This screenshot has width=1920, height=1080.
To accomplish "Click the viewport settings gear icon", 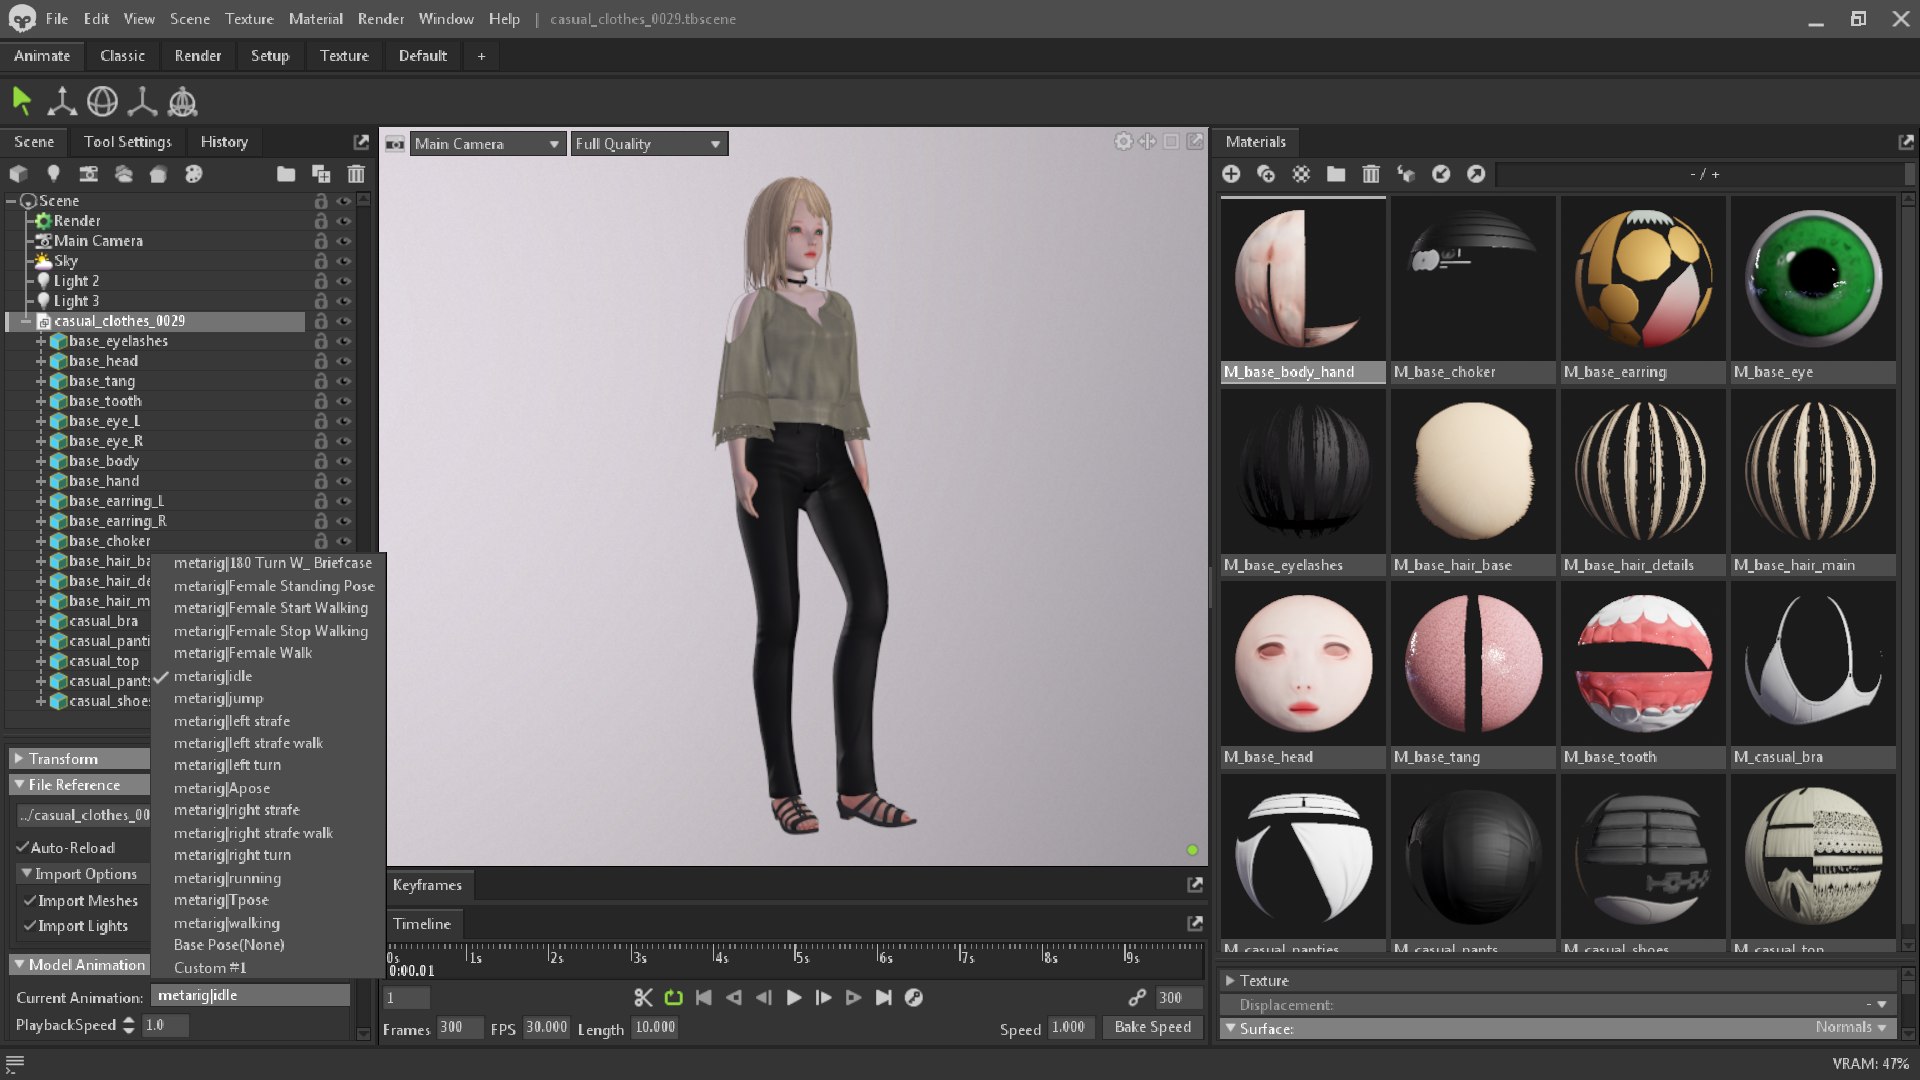I will tap(1124, 142).
